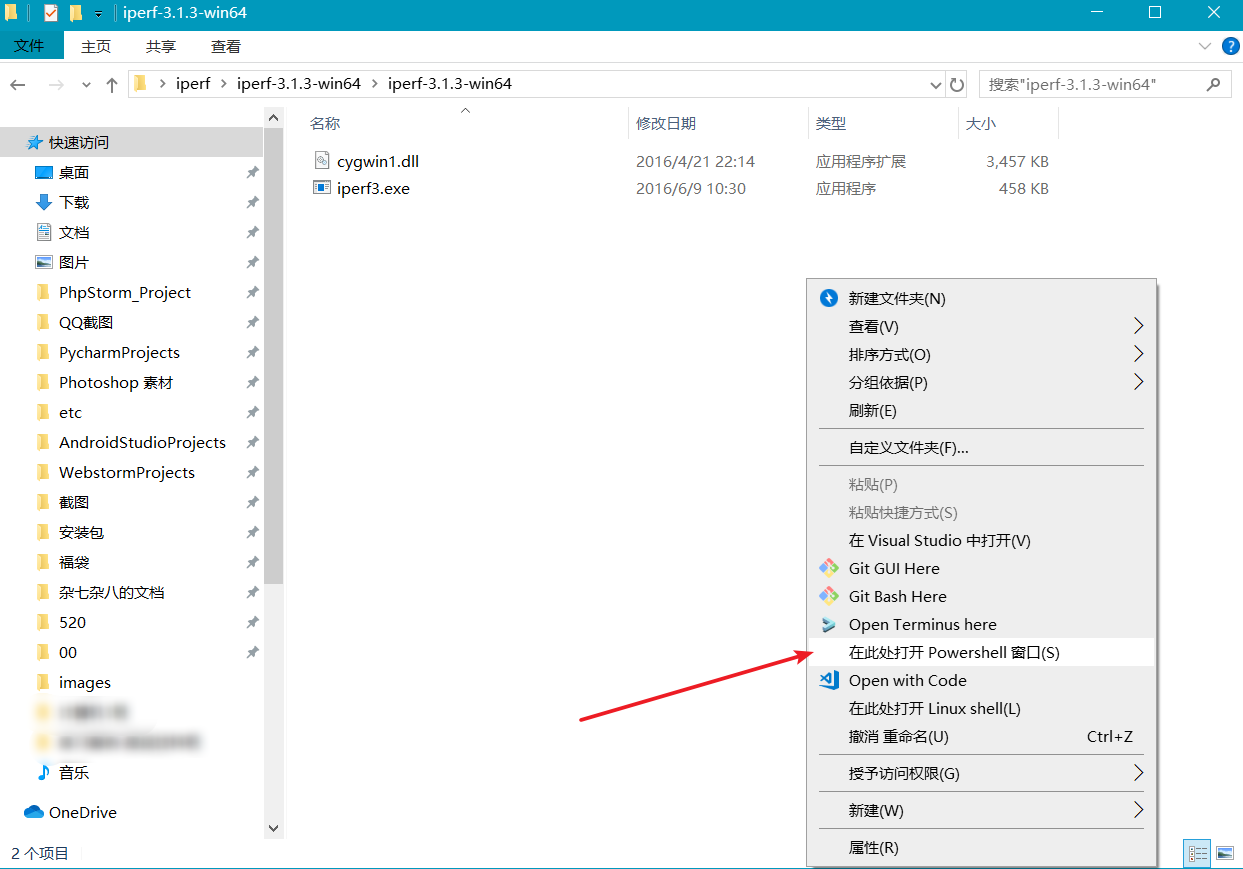Navigate up one level with the up arrow
1243x869 pixels.
click(111, 84)
